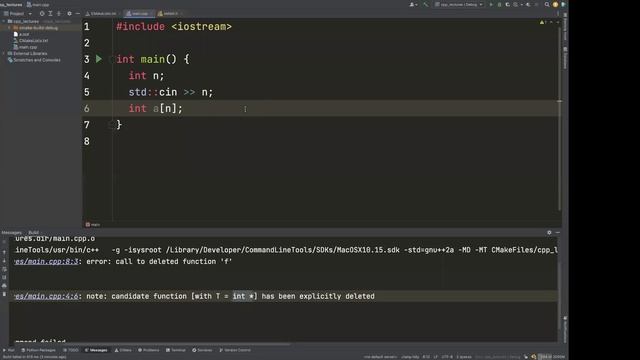
Task: Open the user account dropdown icon
Action: click(x=413, y=4)
